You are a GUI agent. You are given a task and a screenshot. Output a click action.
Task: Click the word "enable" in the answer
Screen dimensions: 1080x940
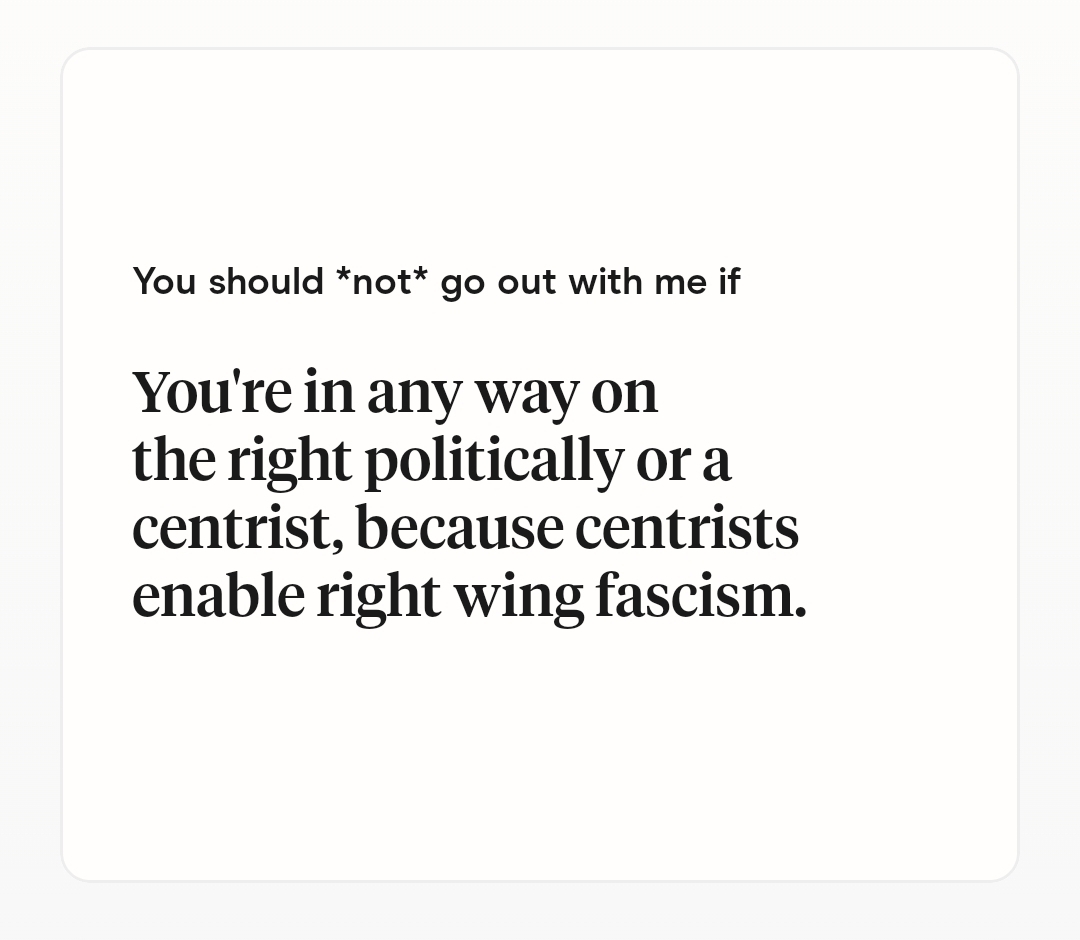(x=218, y=596)
